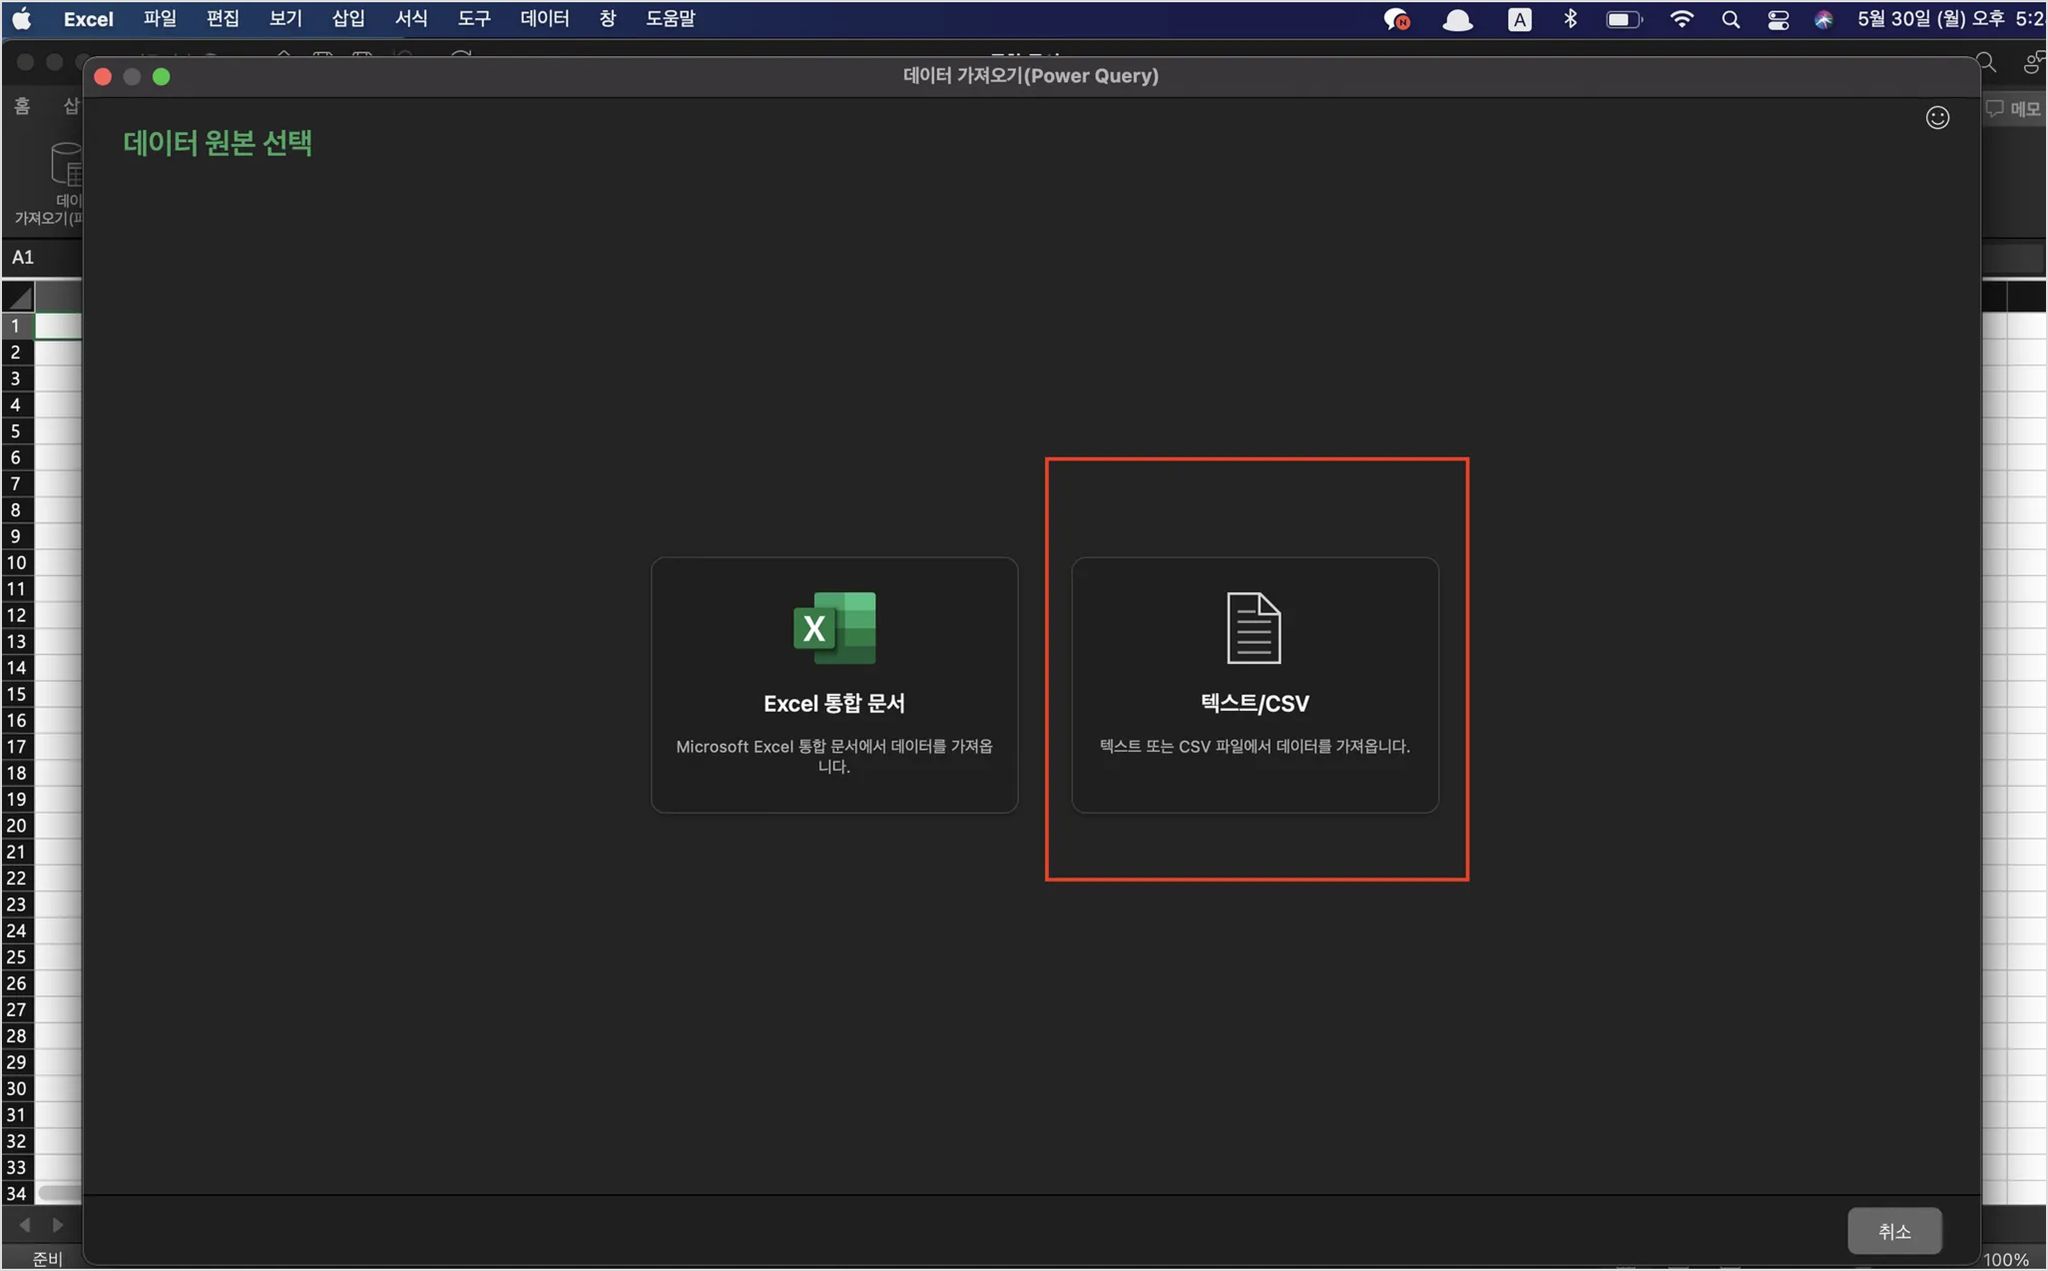Click the Wi-Fi status icon

1682,19
